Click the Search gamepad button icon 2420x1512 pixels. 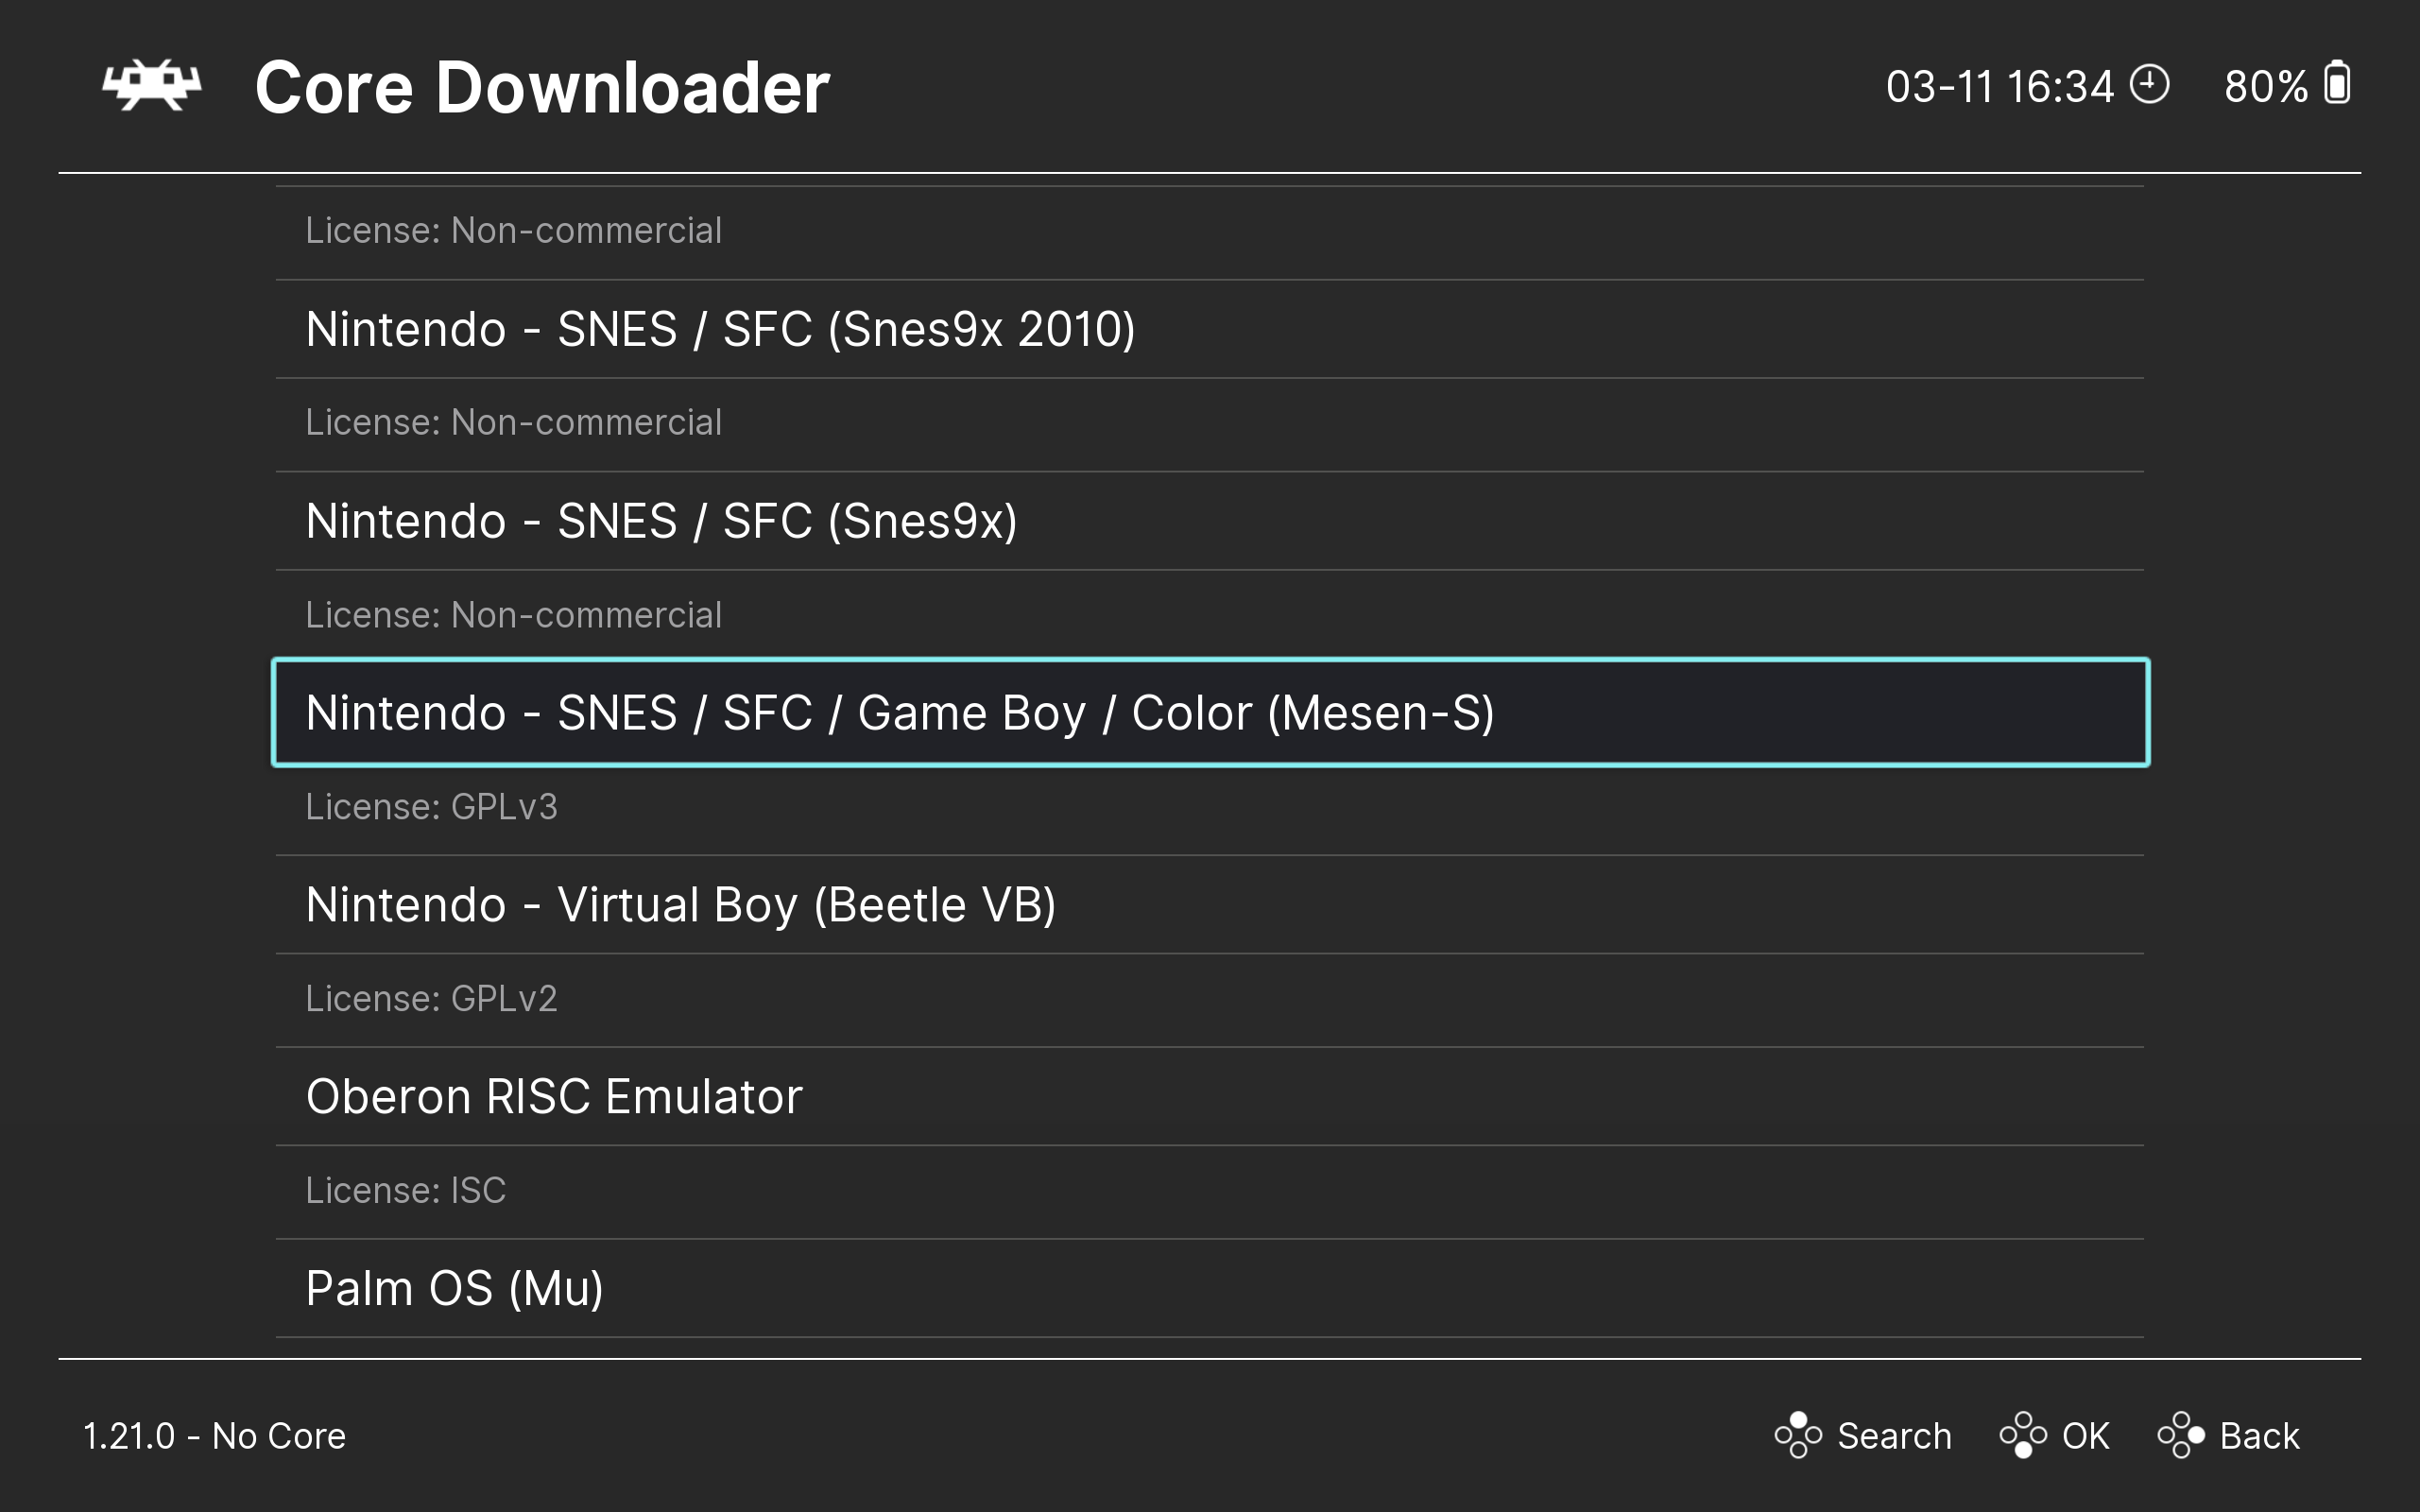click(x=1798, y=1435)
